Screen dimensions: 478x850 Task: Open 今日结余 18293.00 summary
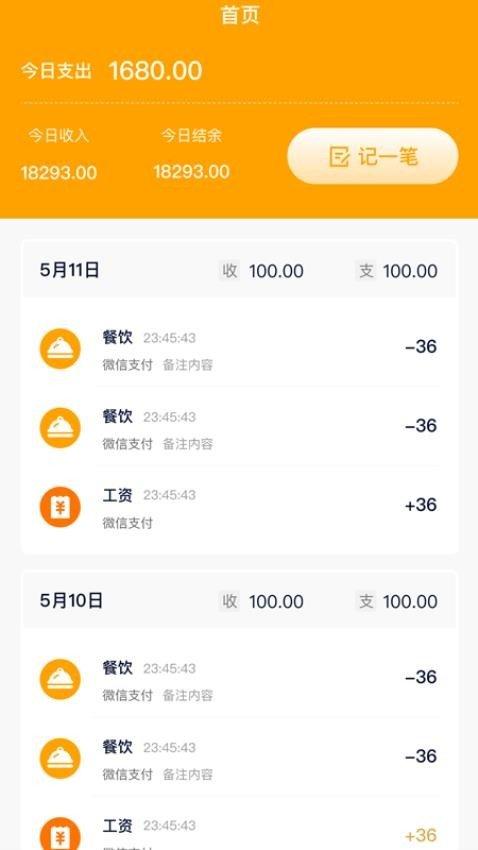(x=191, y=154)
